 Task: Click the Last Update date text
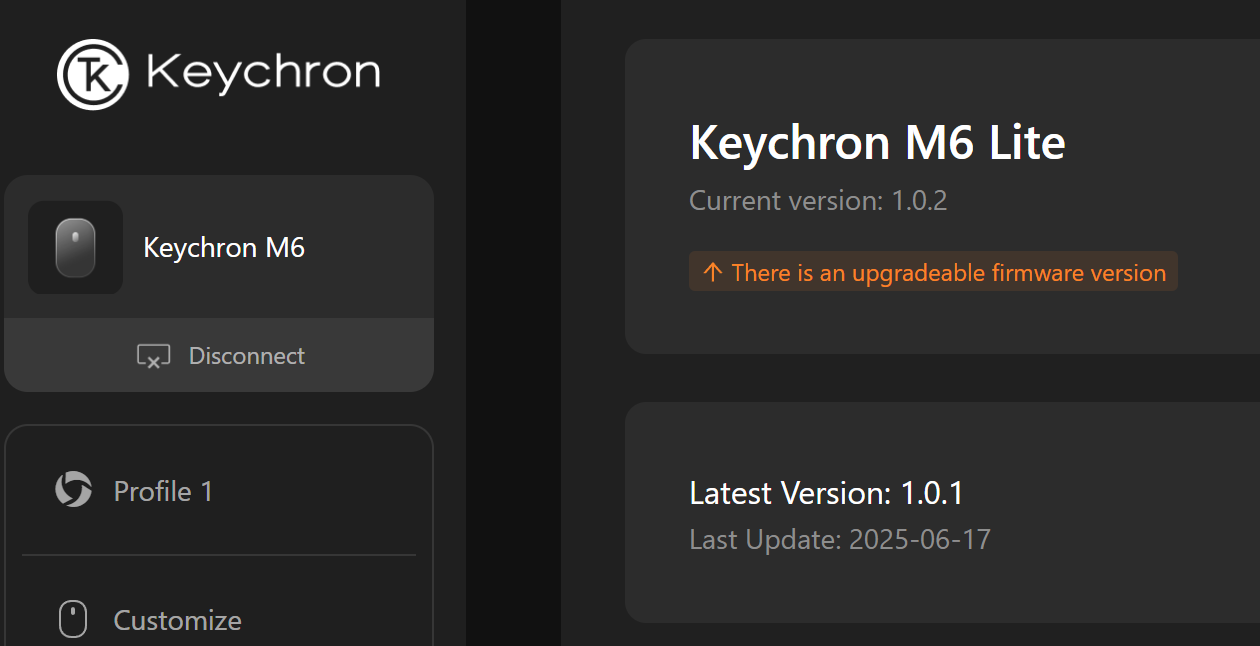(839, 540)
